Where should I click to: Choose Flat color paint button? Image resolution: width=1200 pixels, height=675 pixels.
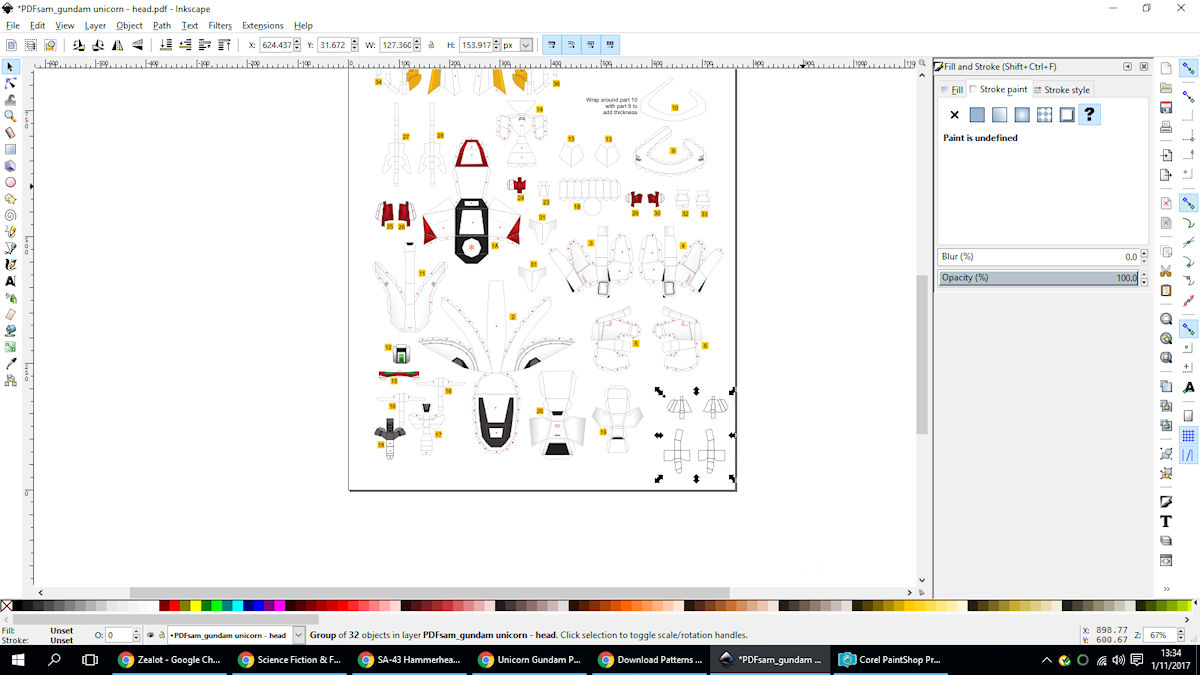[977, 115]
